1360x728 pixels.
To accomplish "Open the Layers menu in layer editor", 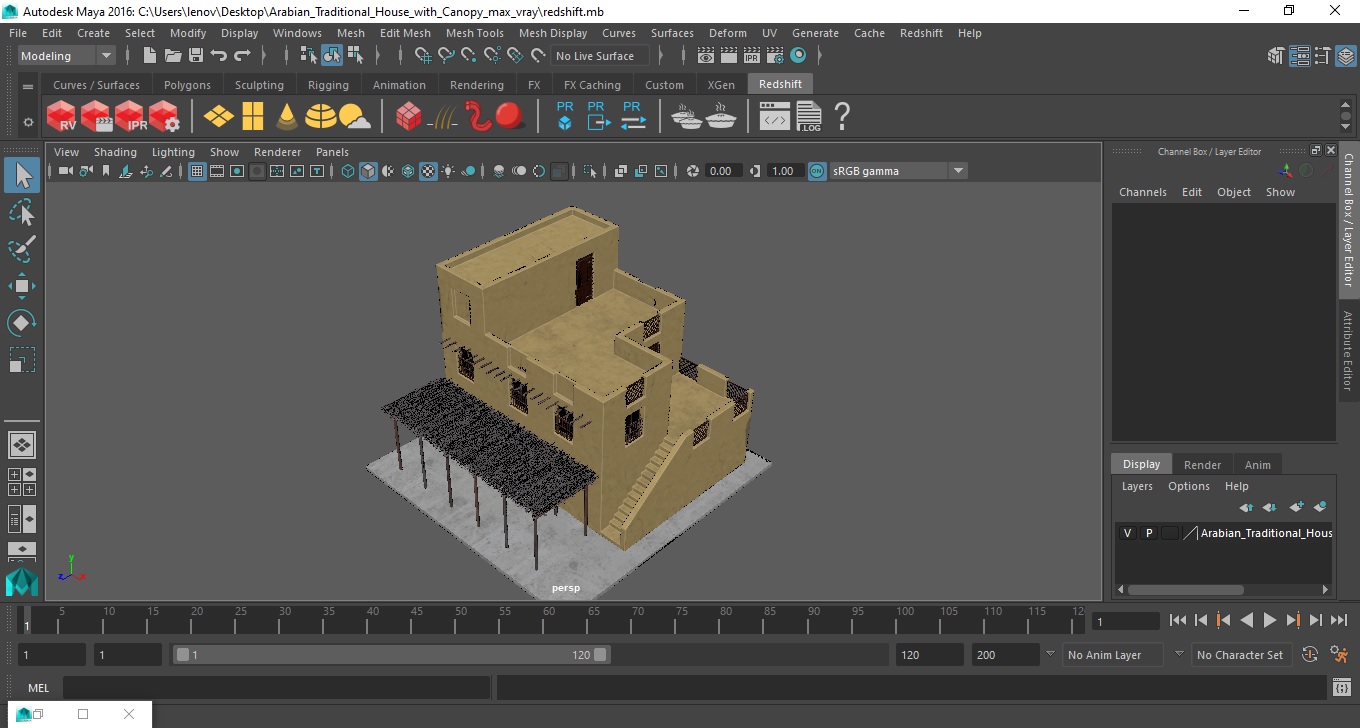I will (1137, 486).
